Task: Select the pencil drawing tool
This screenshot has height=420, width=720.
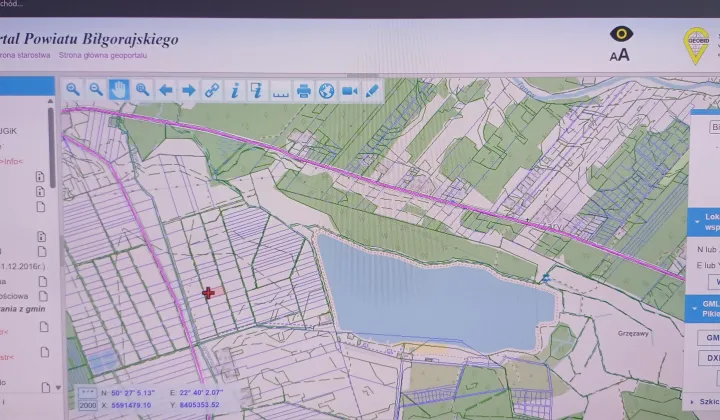Action: point(372,91)
